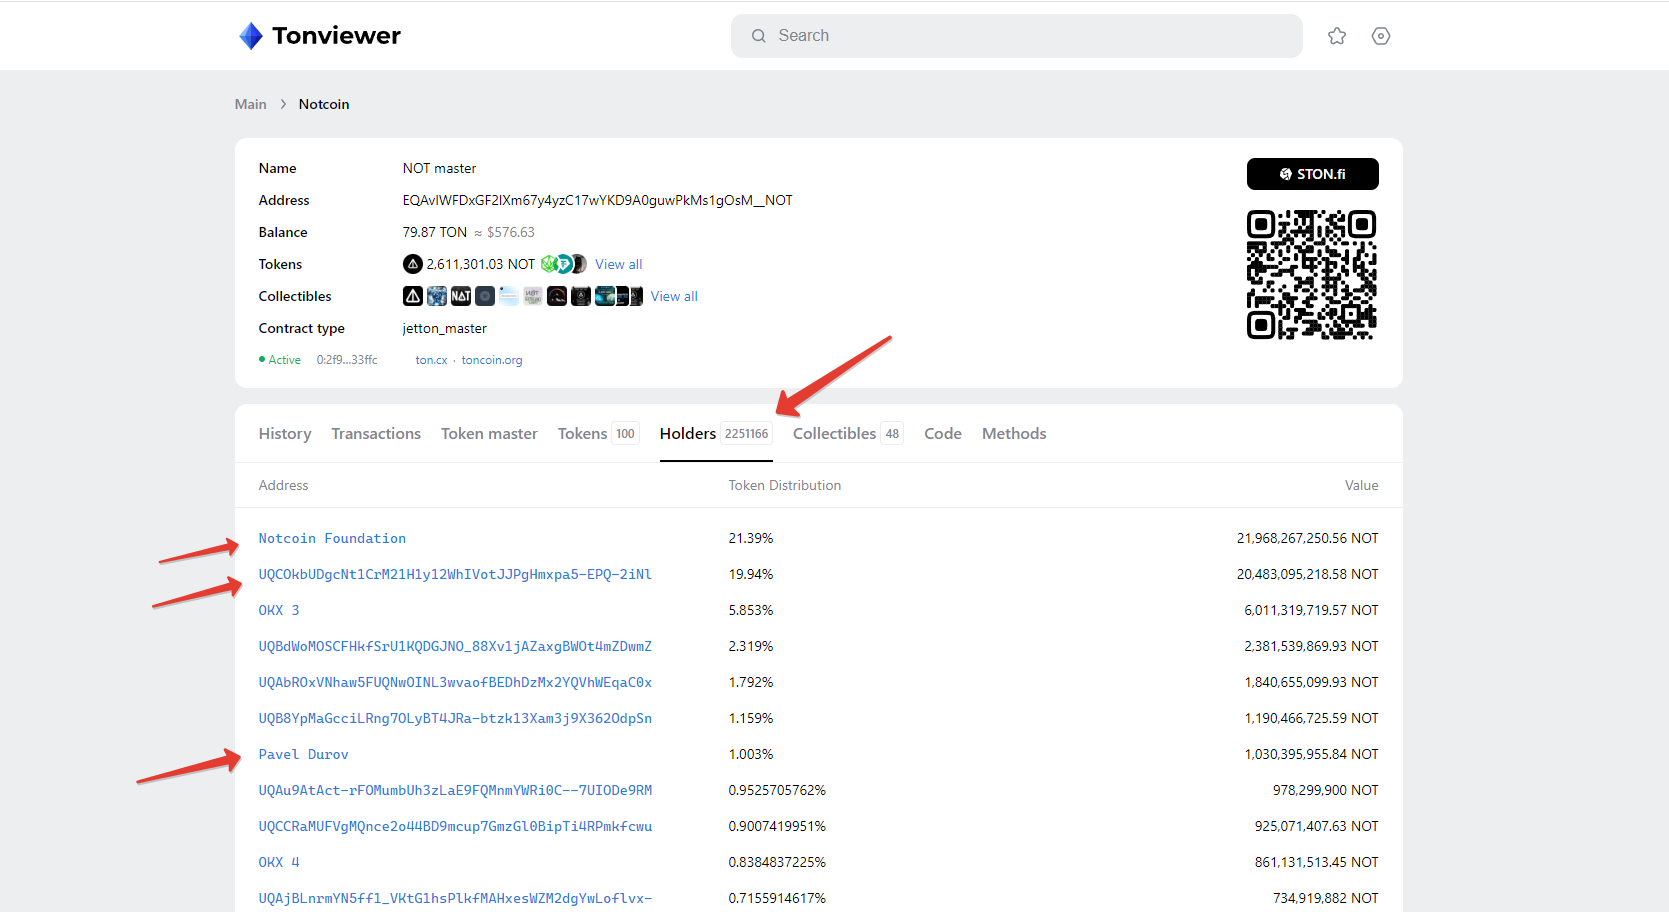Open the black triangle Notcoin collectible
This screenshot has height=912, width=1669.
pyautogui.click(x=413, y=296)
